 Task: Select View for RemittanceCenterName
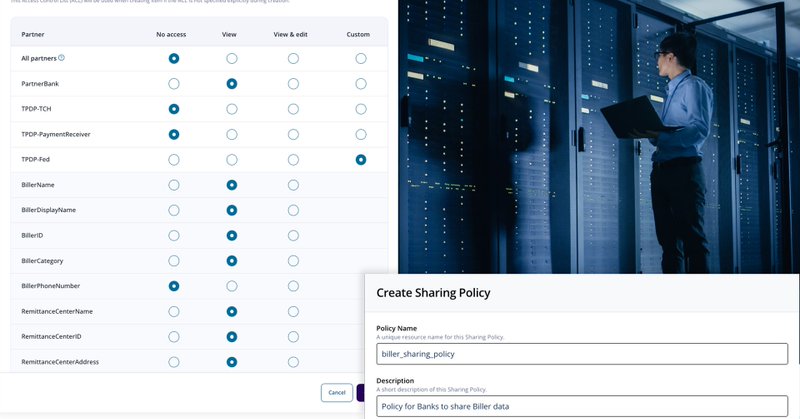232,311
